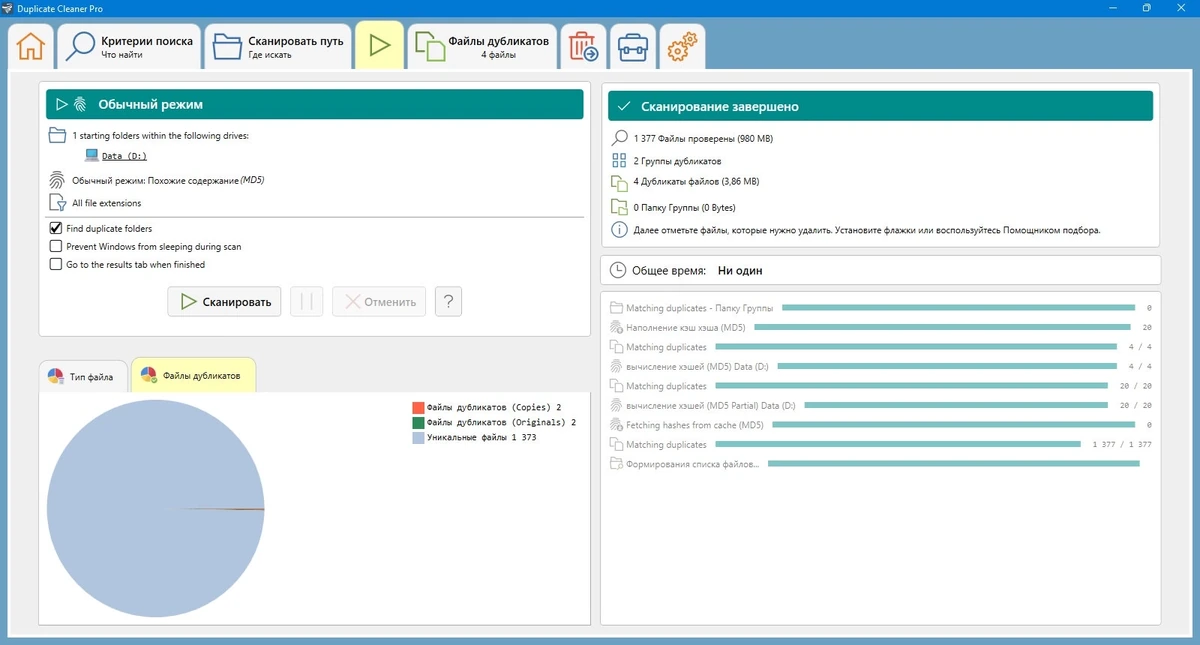Click the fingerprint icon next to Обычный режим MD5
Viewport: 1200px width, 645px height.
[57, 181]
